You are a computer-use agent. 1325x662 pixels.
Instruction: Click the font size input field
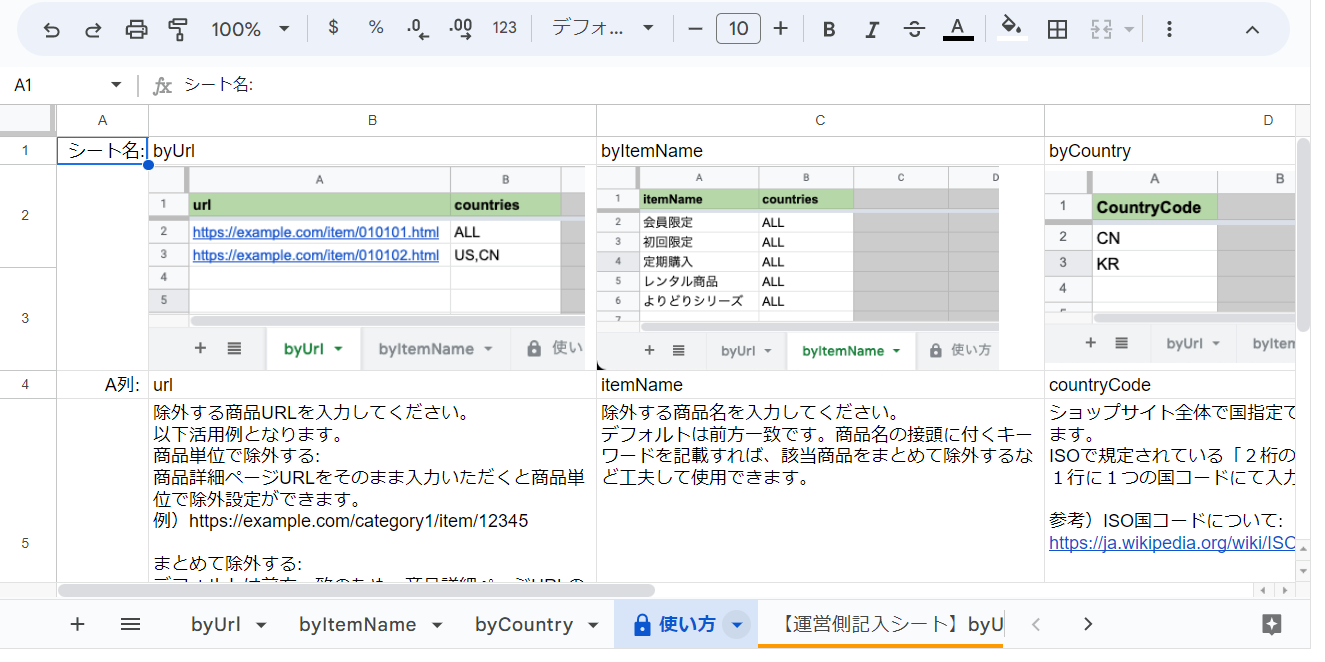click(738, 29)
